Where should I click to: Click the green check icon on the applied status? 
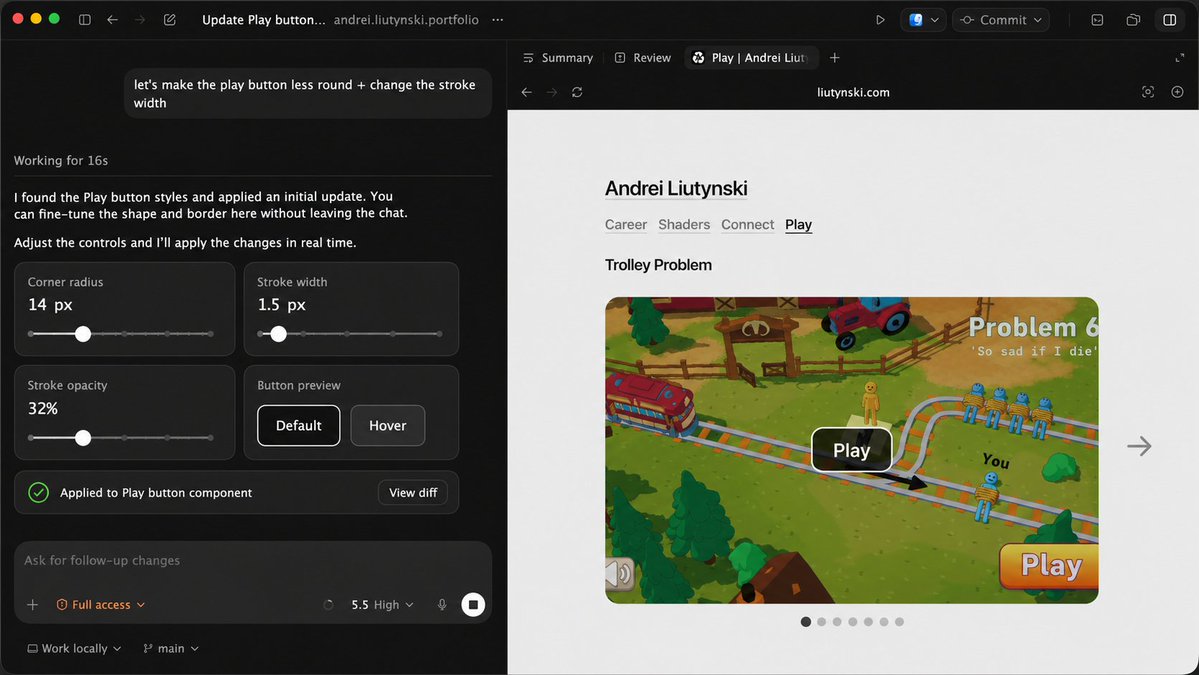(x=38, y=492)
